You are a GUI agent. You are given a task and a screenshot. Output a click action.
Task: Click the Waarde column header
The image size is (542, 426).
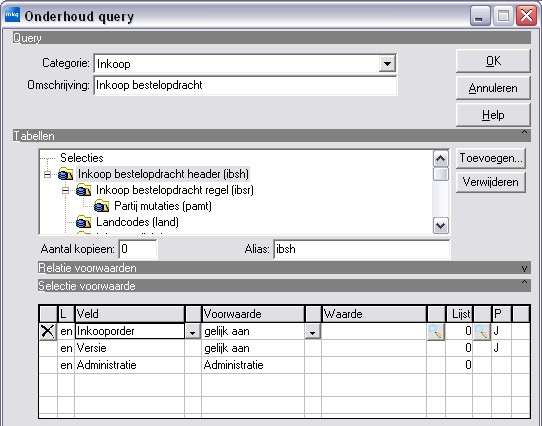(374, 314)
